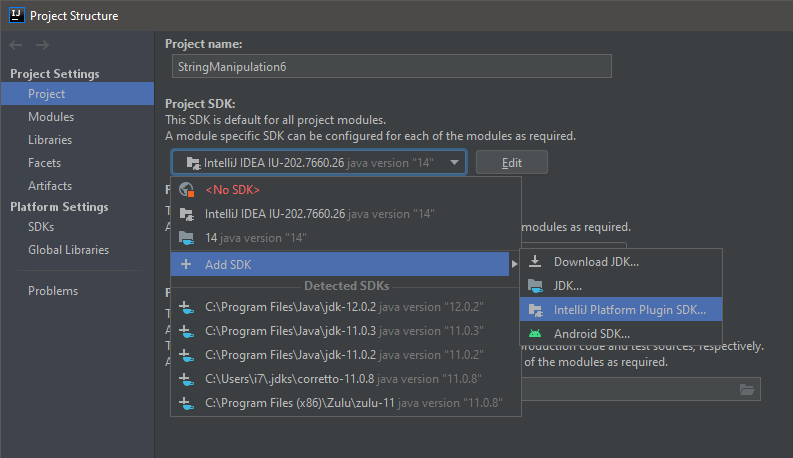793x458 pixels.
Task: Click the IntelliJ IDEA logo in title bar
Action: click(16, 15)
